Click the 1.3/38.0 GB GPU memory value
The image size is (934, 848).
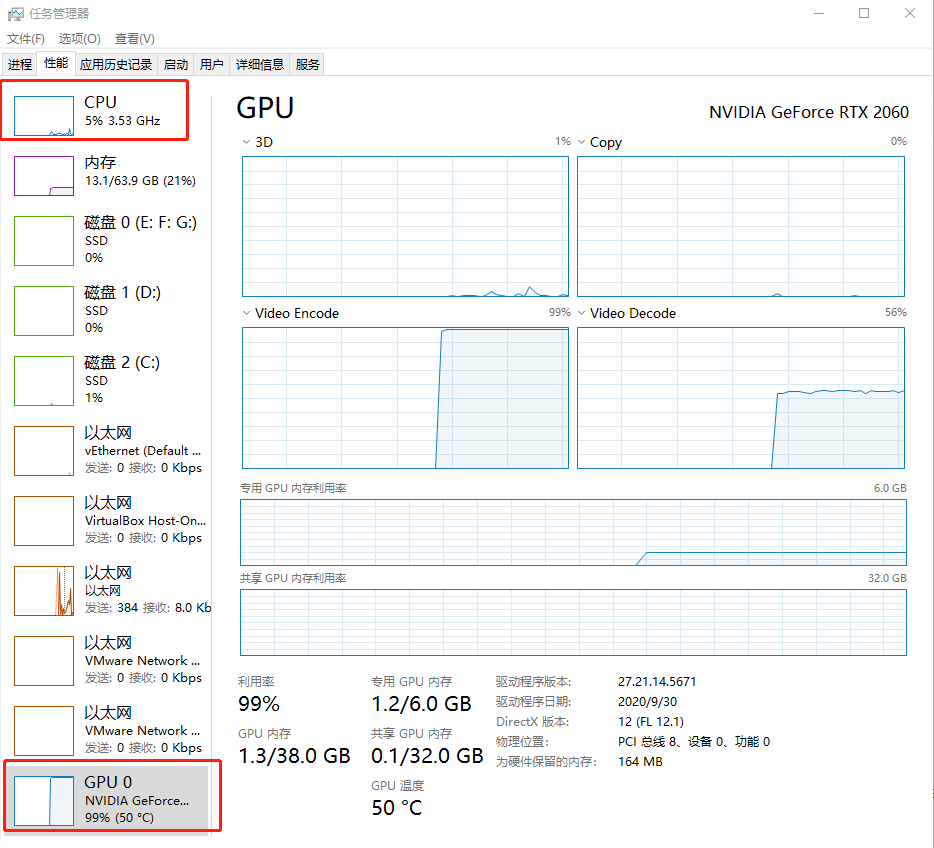[x=294, y=756]
